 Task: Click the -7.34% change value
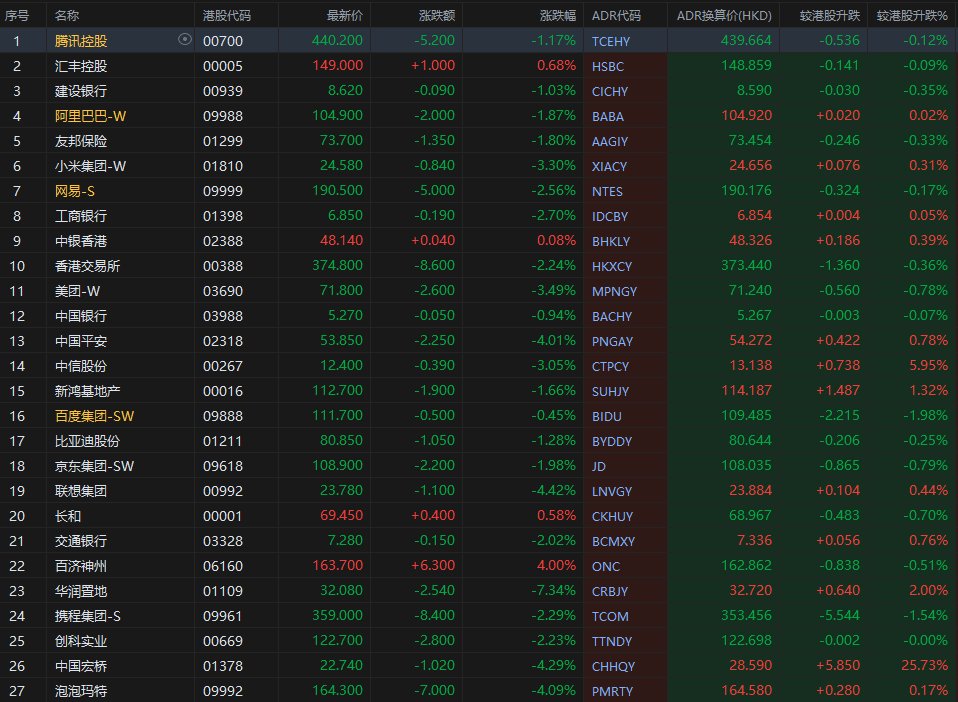point(553,590)
